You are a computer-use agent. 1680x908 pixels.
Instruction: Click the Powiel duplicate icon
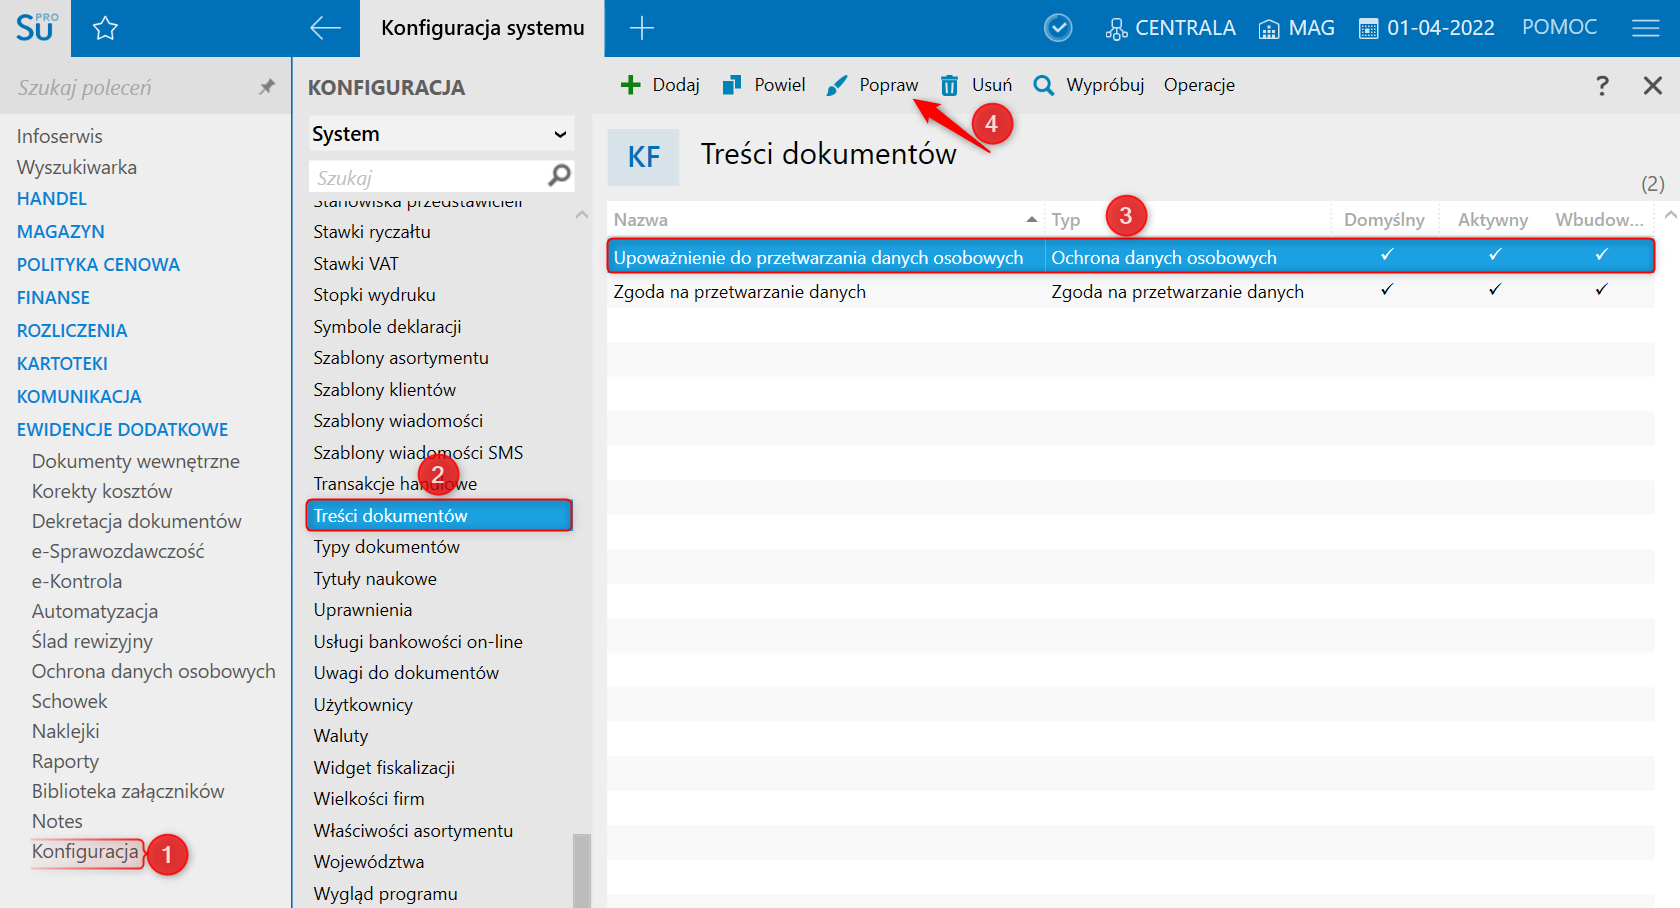[732, 85]
